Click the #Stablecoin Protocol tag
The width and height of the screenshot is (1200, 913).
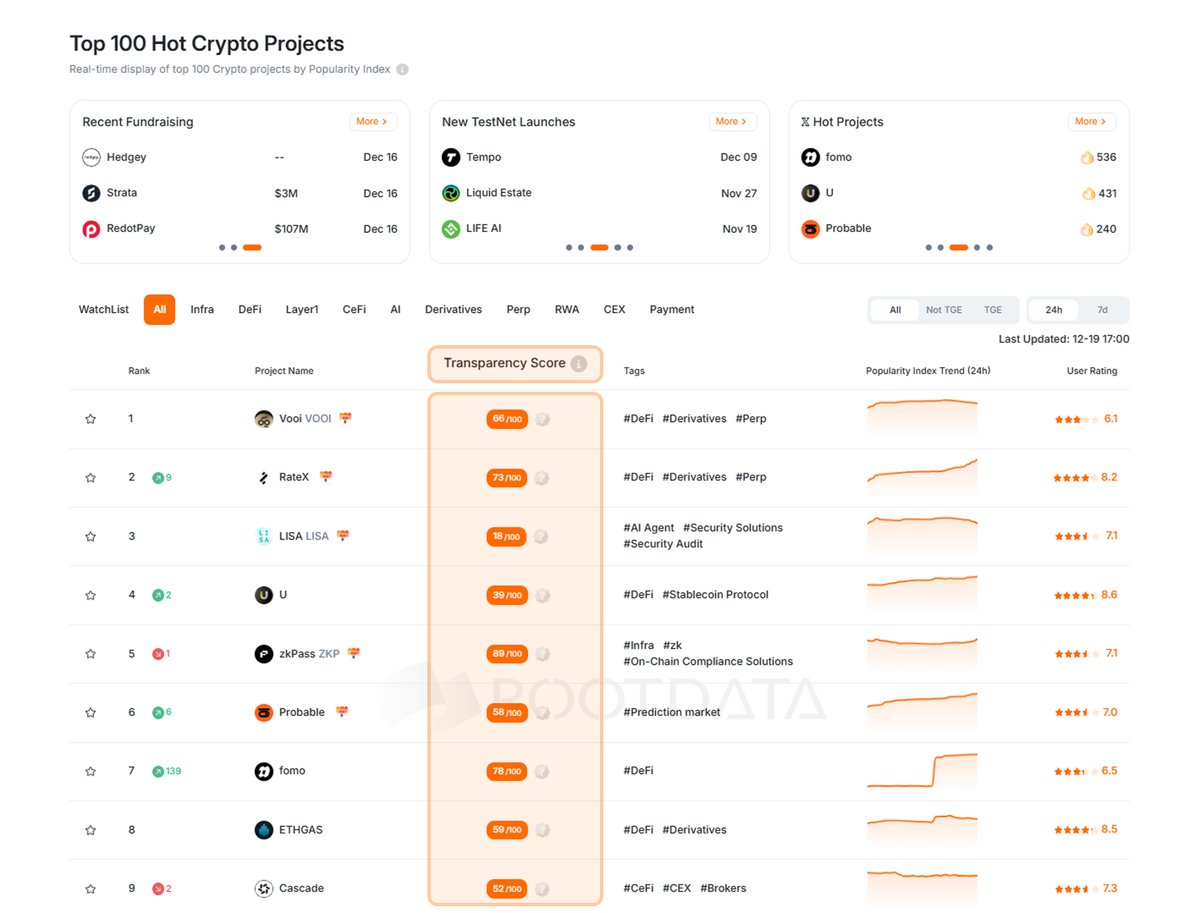(x=715, y=595)
